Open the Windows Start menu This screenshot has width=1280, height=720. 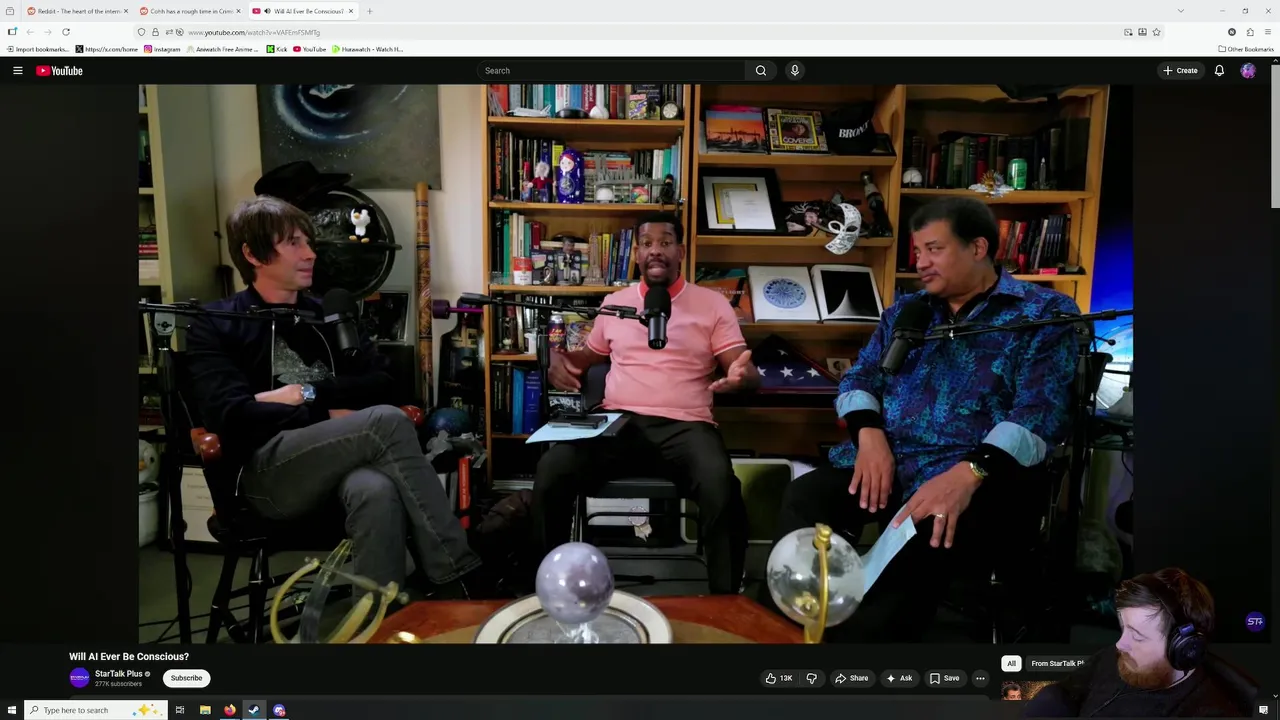tap(11, 710)
